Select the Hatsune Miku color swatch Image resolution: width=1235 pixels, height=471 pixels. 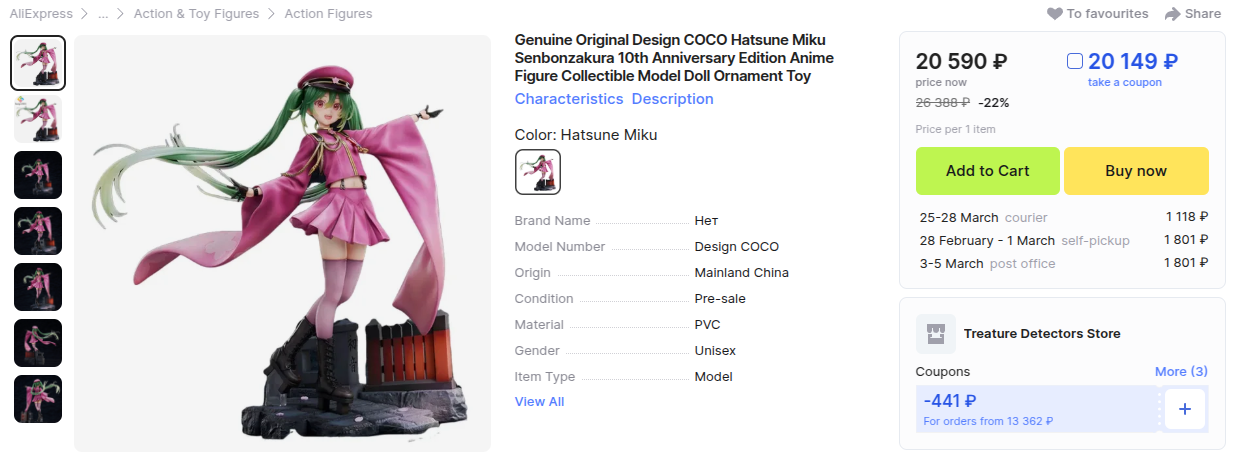pos(538,172)
